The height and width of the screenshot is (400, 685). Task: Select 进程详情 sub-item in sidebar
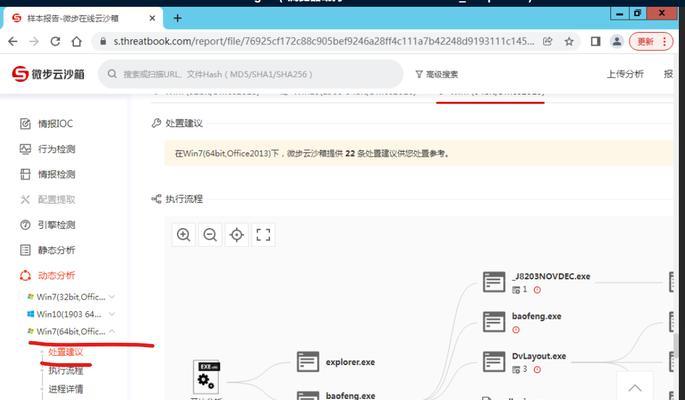tap(66, 389)
